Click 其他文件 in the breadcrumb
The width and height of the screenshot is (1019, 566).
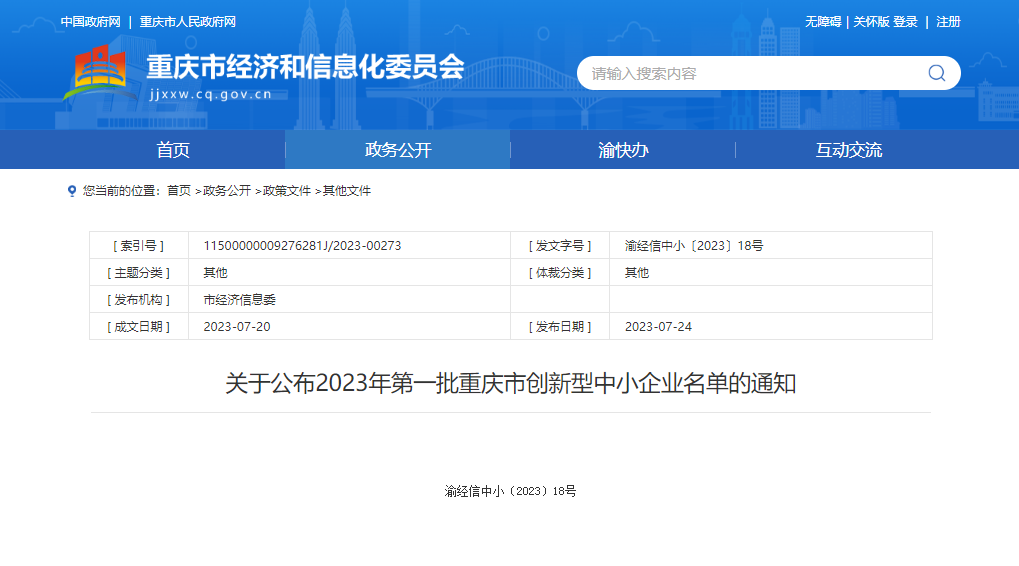click(x=347, y=191)
